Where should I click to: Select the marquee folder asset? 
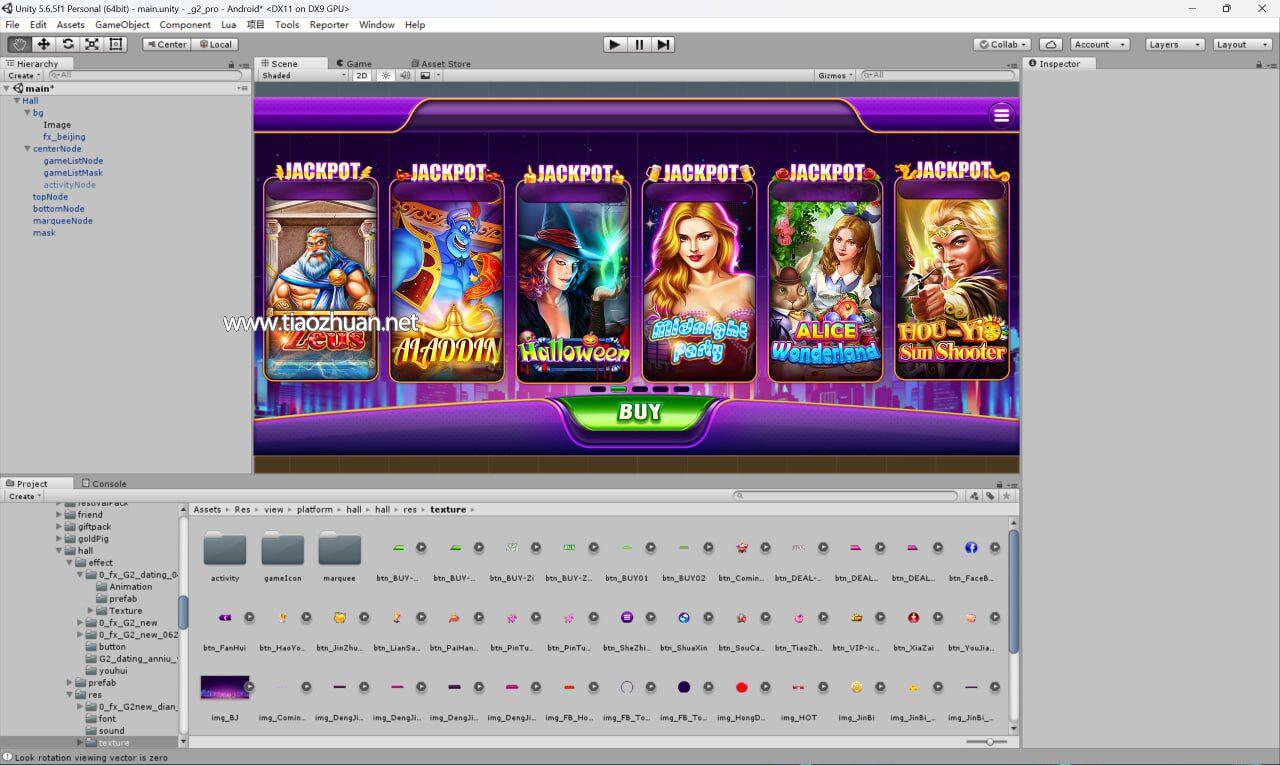[x=339, y=558]
